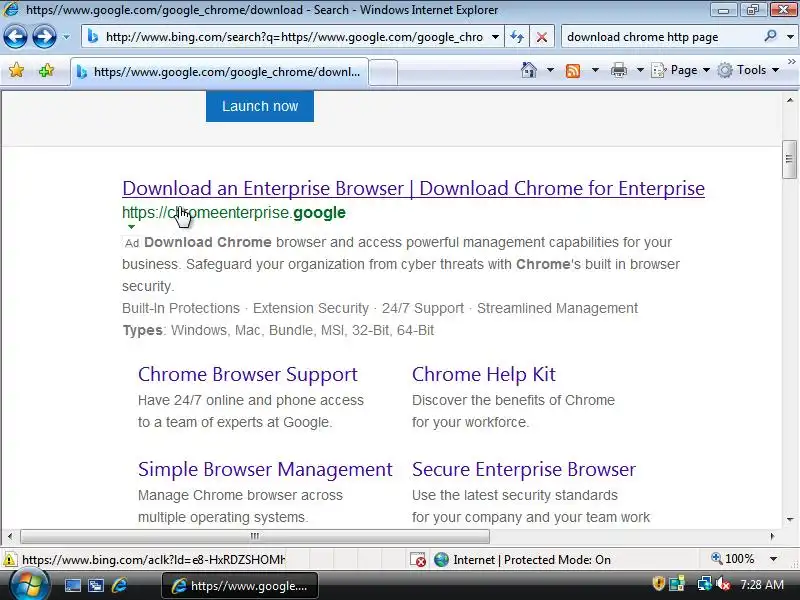
Task: Open recent pages dropdown next to Forward
Action: click(66, 37)
